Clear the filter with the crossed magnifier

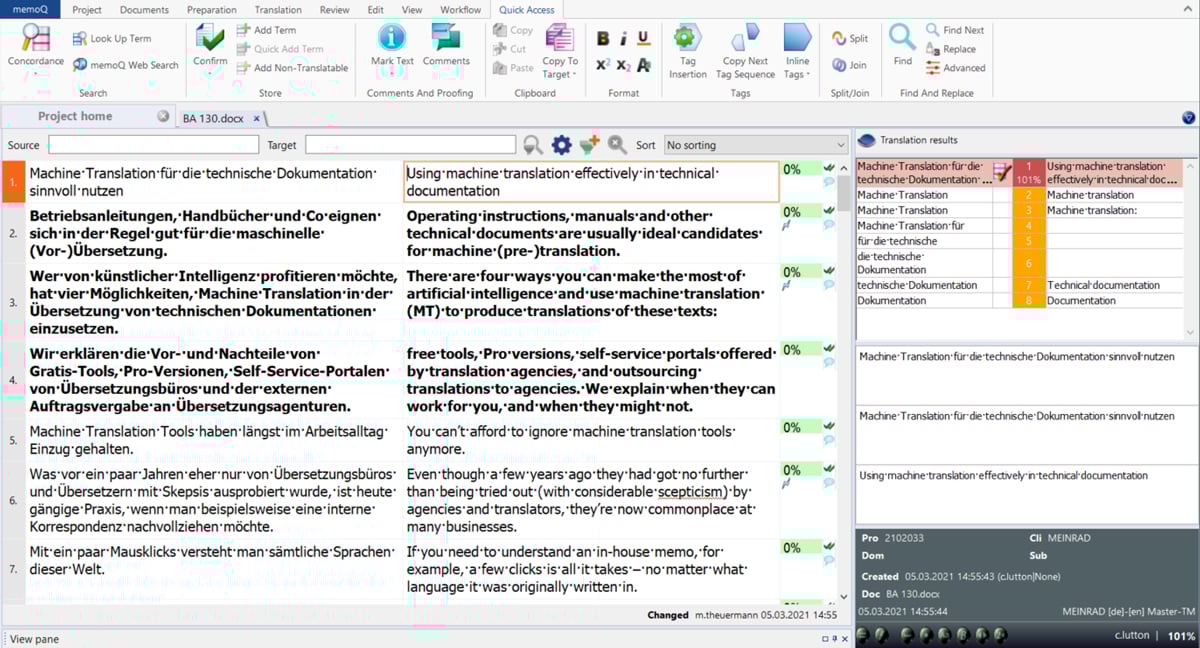click(617, 145)
